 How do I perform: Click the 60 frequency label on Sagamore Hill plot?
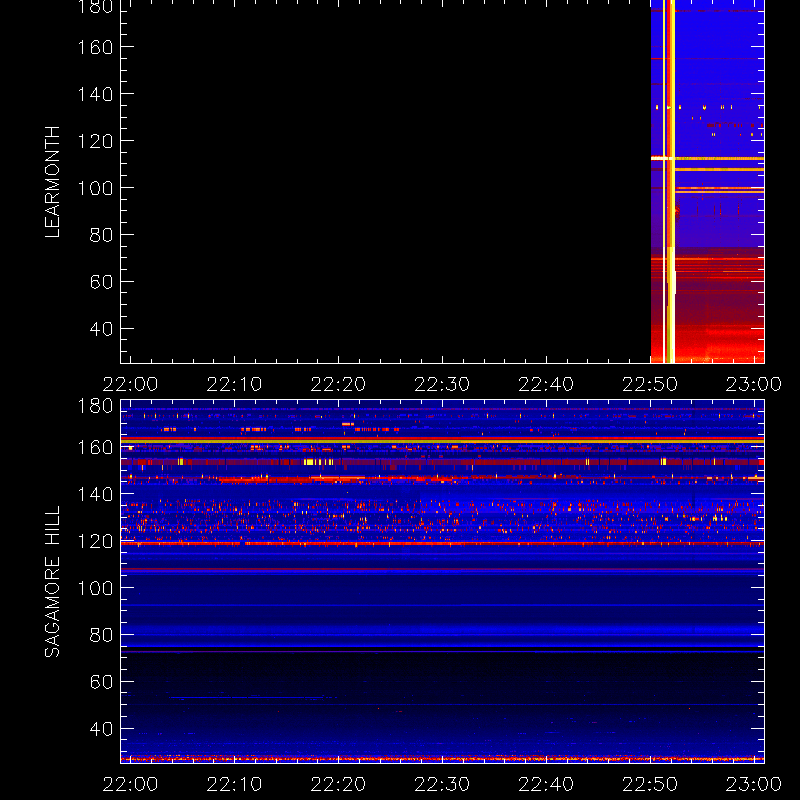point(101,682)
